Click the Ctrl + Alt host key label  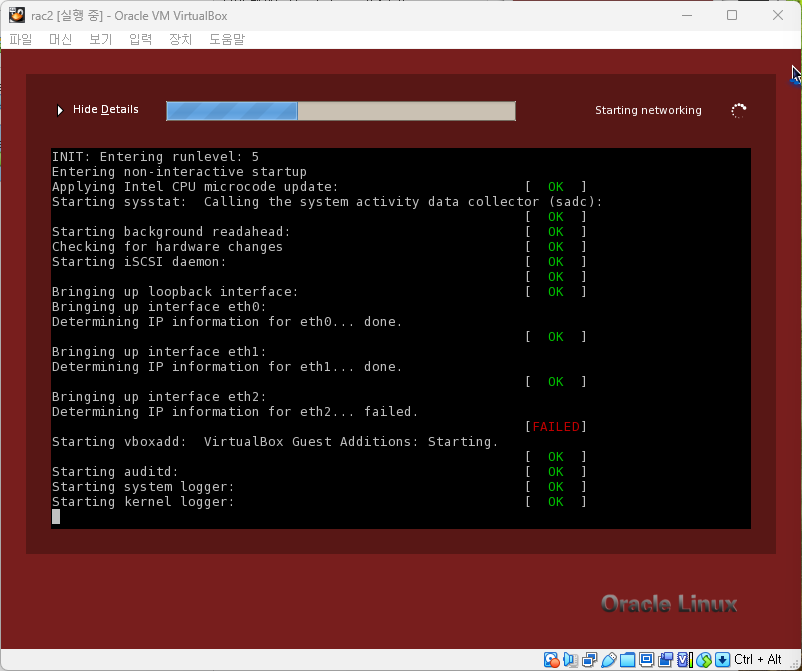(x=758, y=659)
